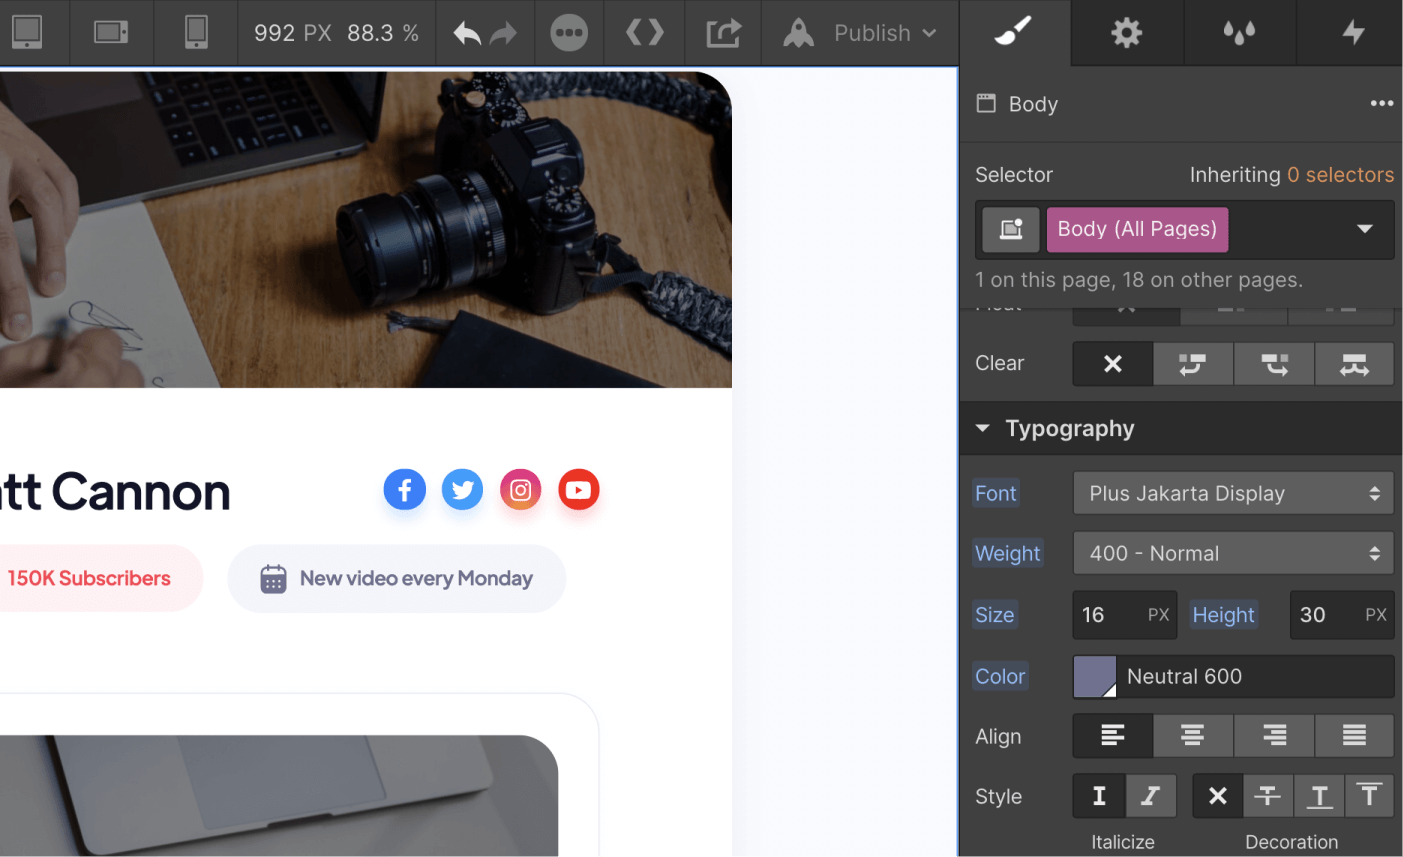The image size is (1403, 857).
Task: Collapse the Typography section
Action: coord(982,428)
